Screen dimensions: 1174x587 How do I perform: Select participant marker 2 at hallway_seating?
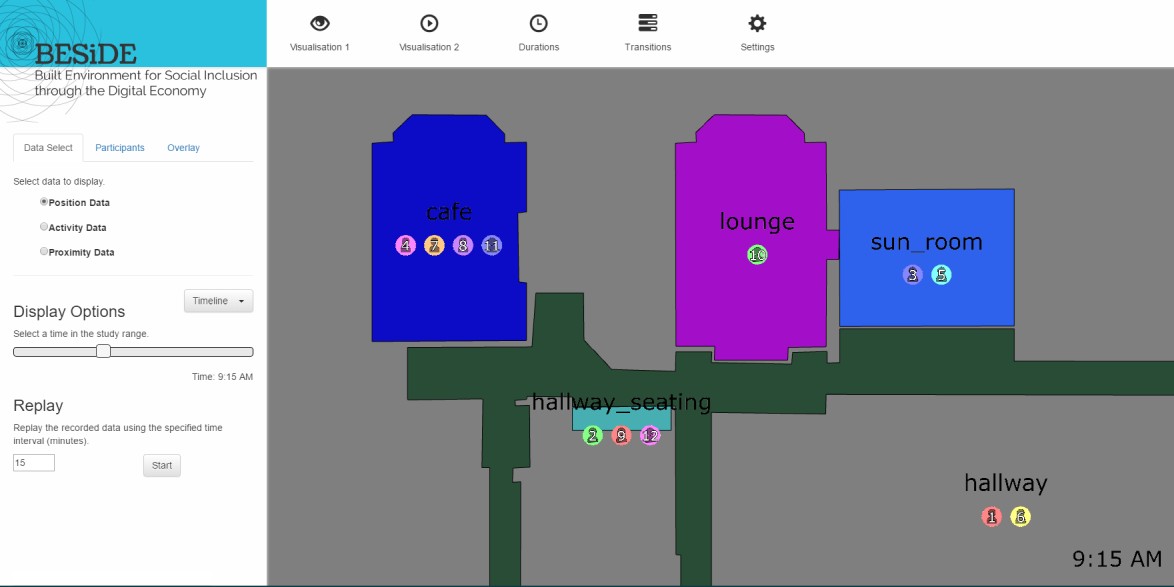(593, 436)
